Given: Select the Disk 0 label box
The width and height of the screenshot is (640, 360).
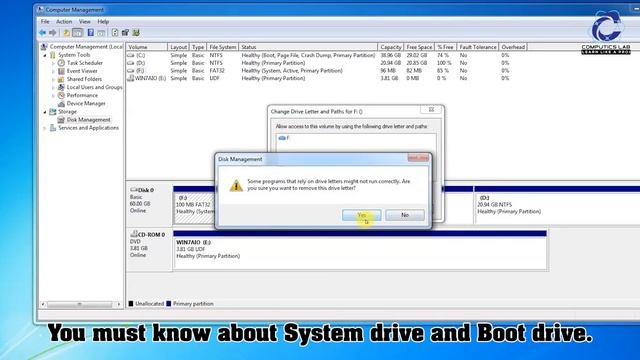Looking at the screenshot, I should (149, 204).
